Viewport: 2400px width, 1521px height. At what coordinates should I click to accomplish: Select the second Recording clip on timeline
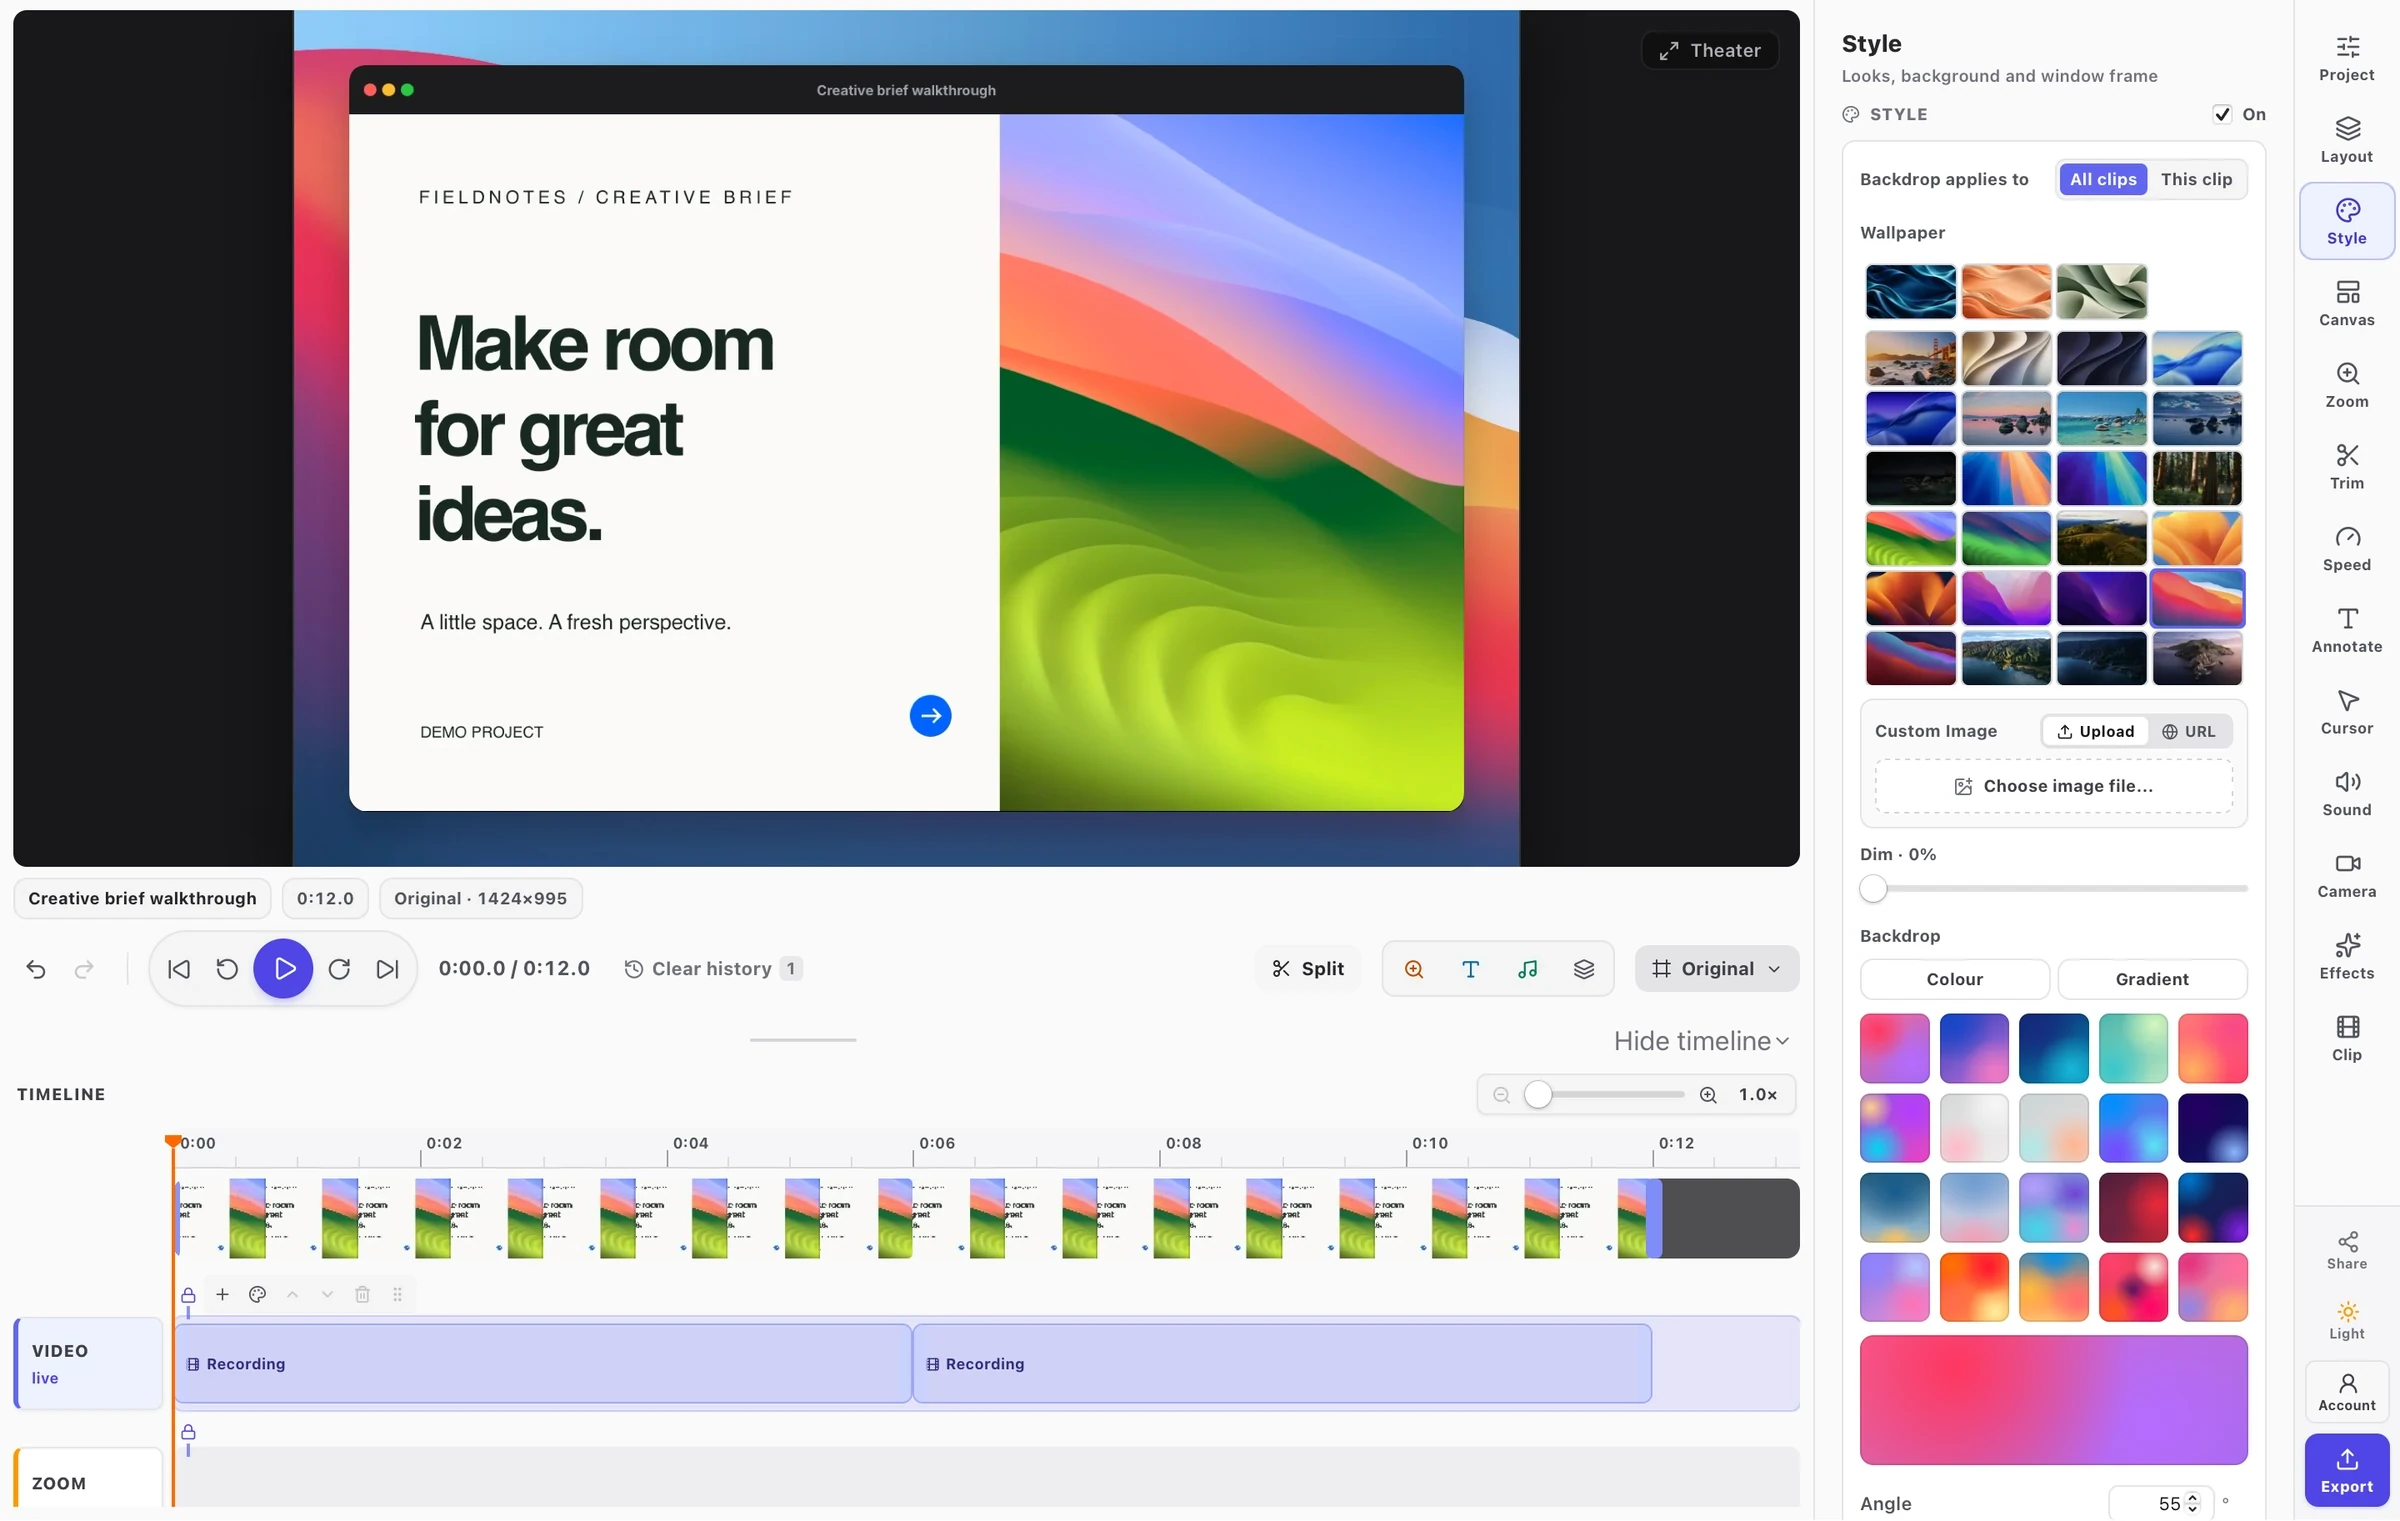coord(1282,1364)
